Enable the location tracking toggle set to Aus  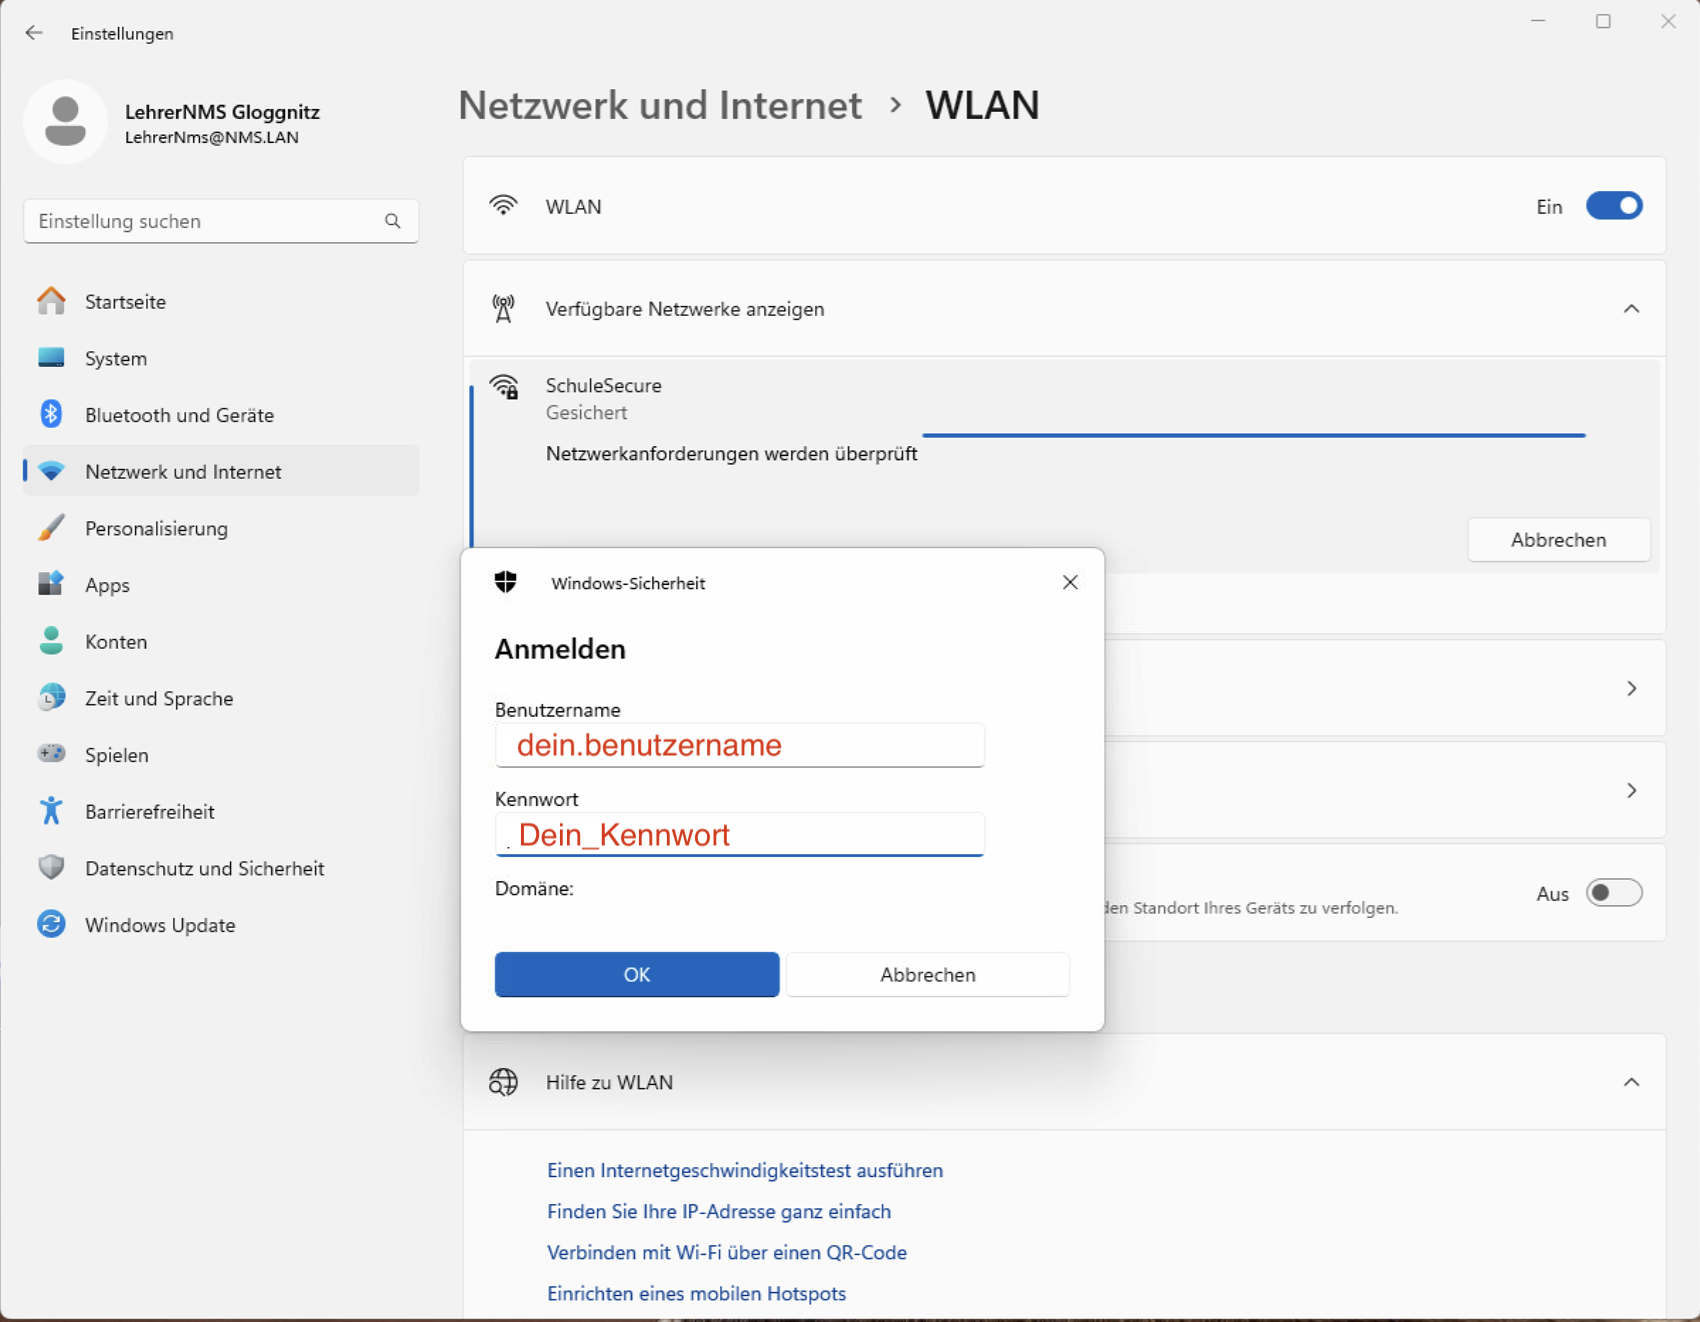tap(1613, 892)
